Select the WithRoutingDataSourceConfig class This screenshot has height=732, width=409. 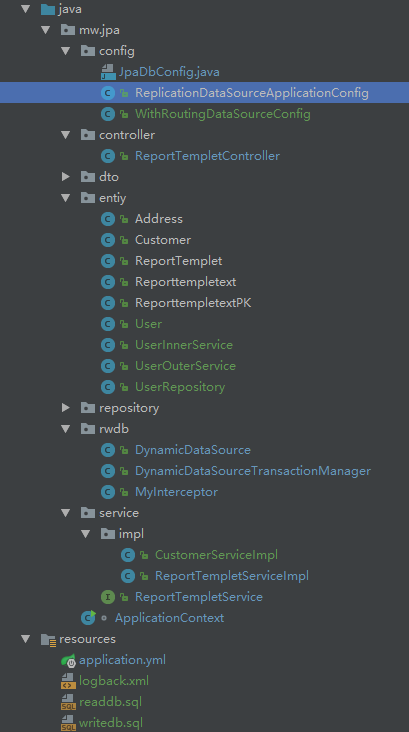(223, 114)
